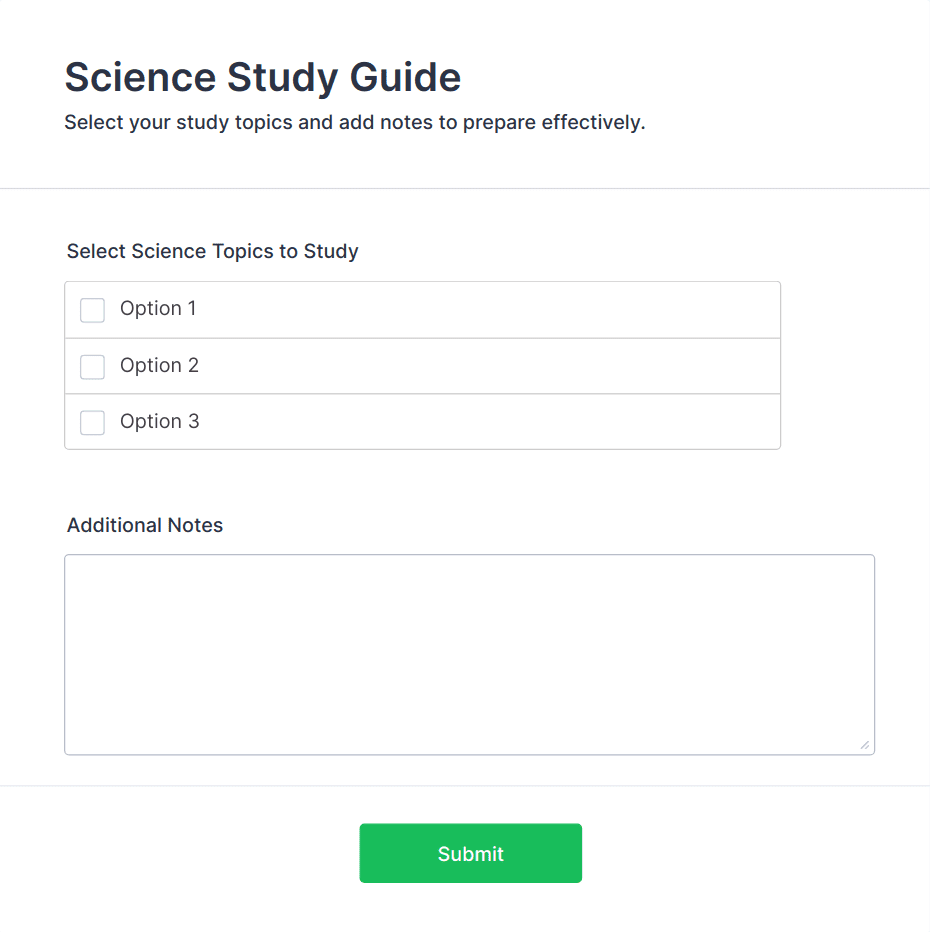Click the Option 3 row
Image resolution: width=930 pixels, height=932 pixels.
[x=422, y=422]
